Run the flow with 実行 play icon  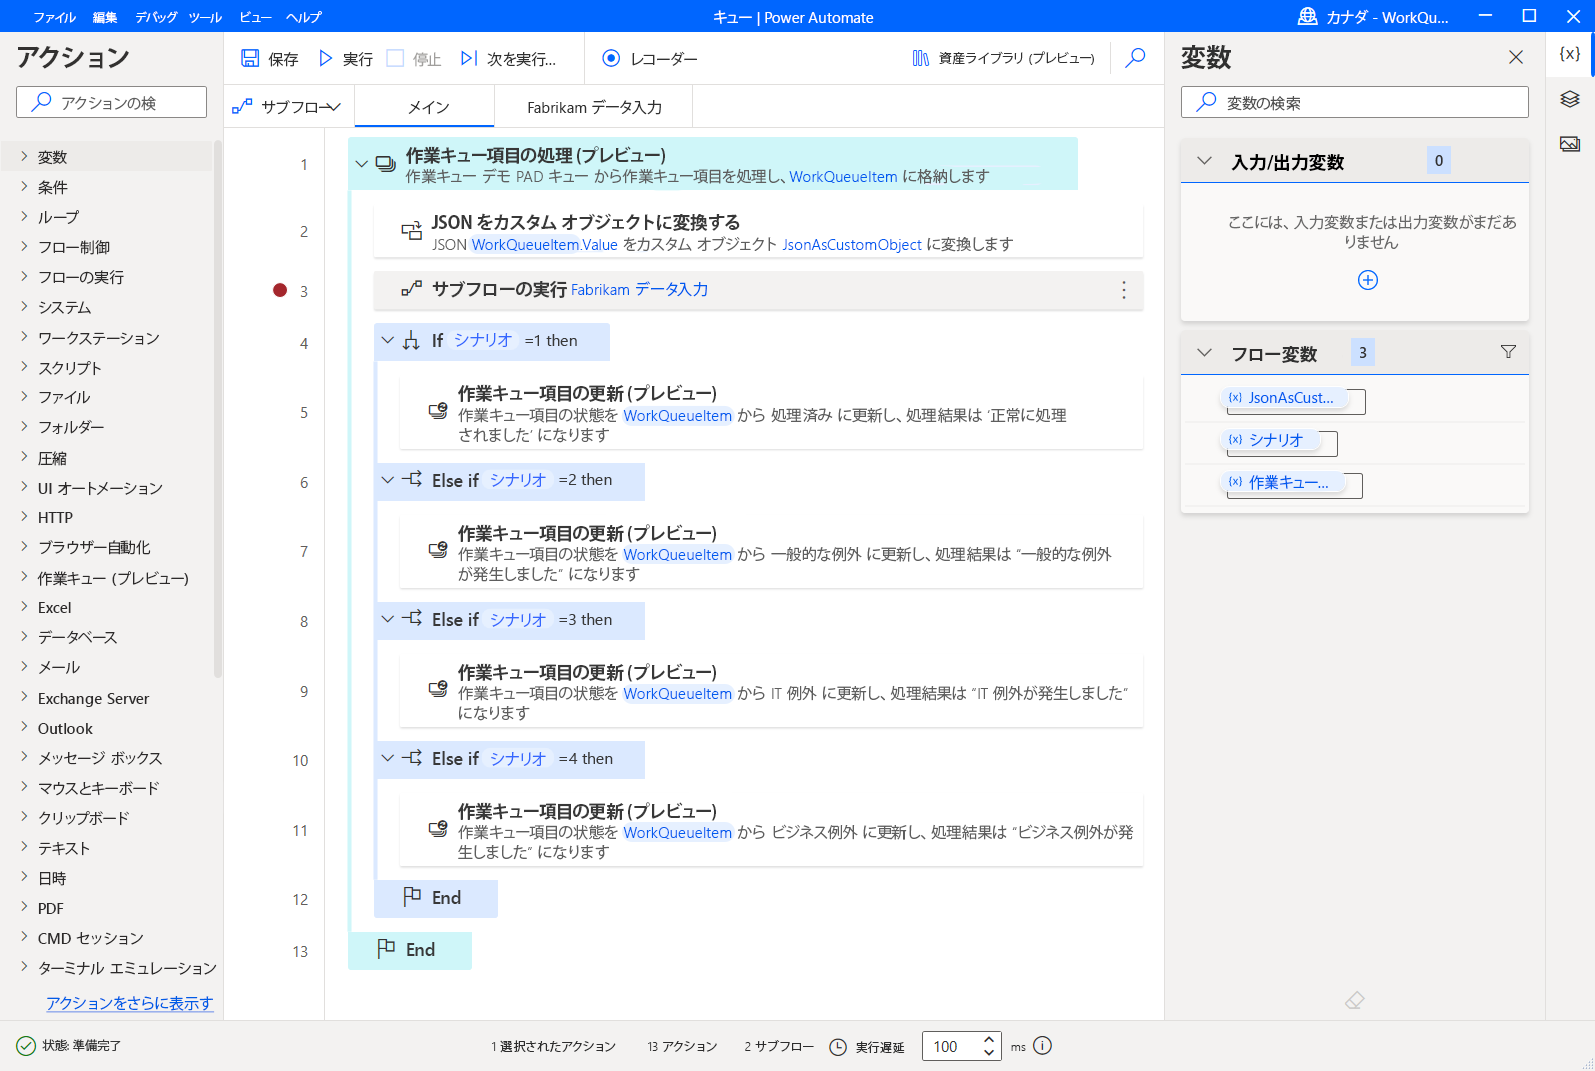pos(325,59)
